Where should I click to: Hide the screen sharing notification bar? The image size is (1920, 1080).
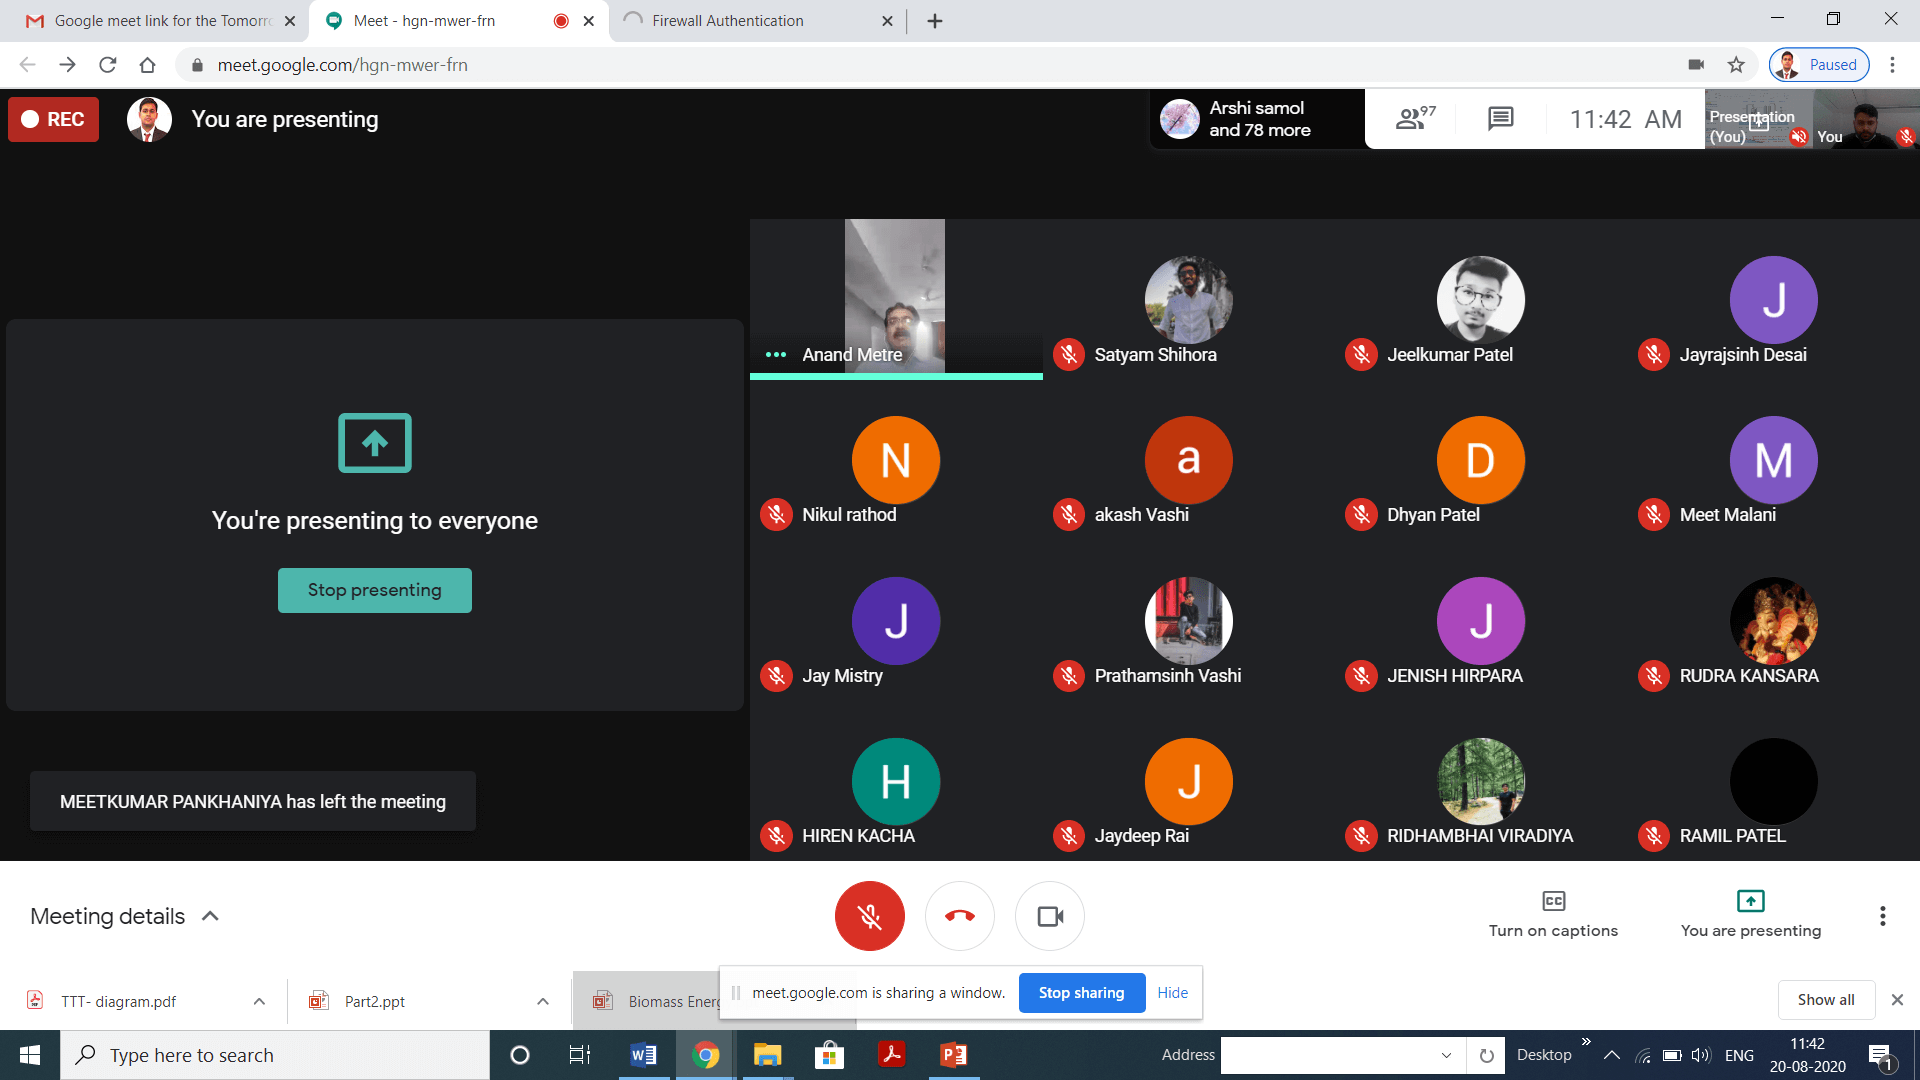(x=1172, y=993)
